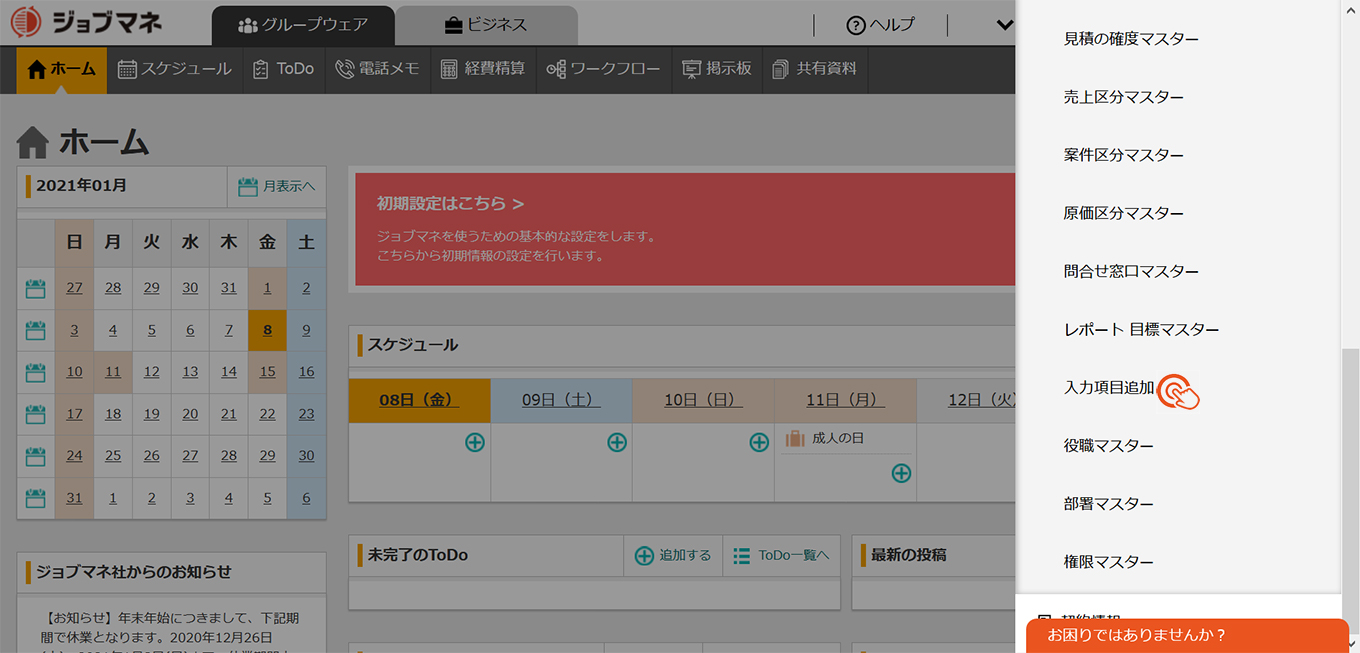Select 問合せ窓口マスター in side menu
This screenshot has width=1360, height=653.
(1131, 271)
